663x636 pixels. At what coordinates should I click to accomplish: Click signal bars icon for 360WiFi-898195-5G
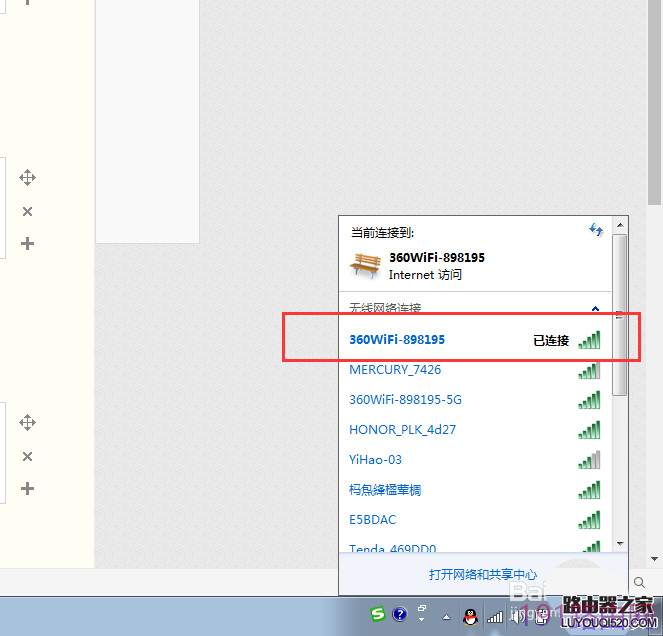(589, 400)
